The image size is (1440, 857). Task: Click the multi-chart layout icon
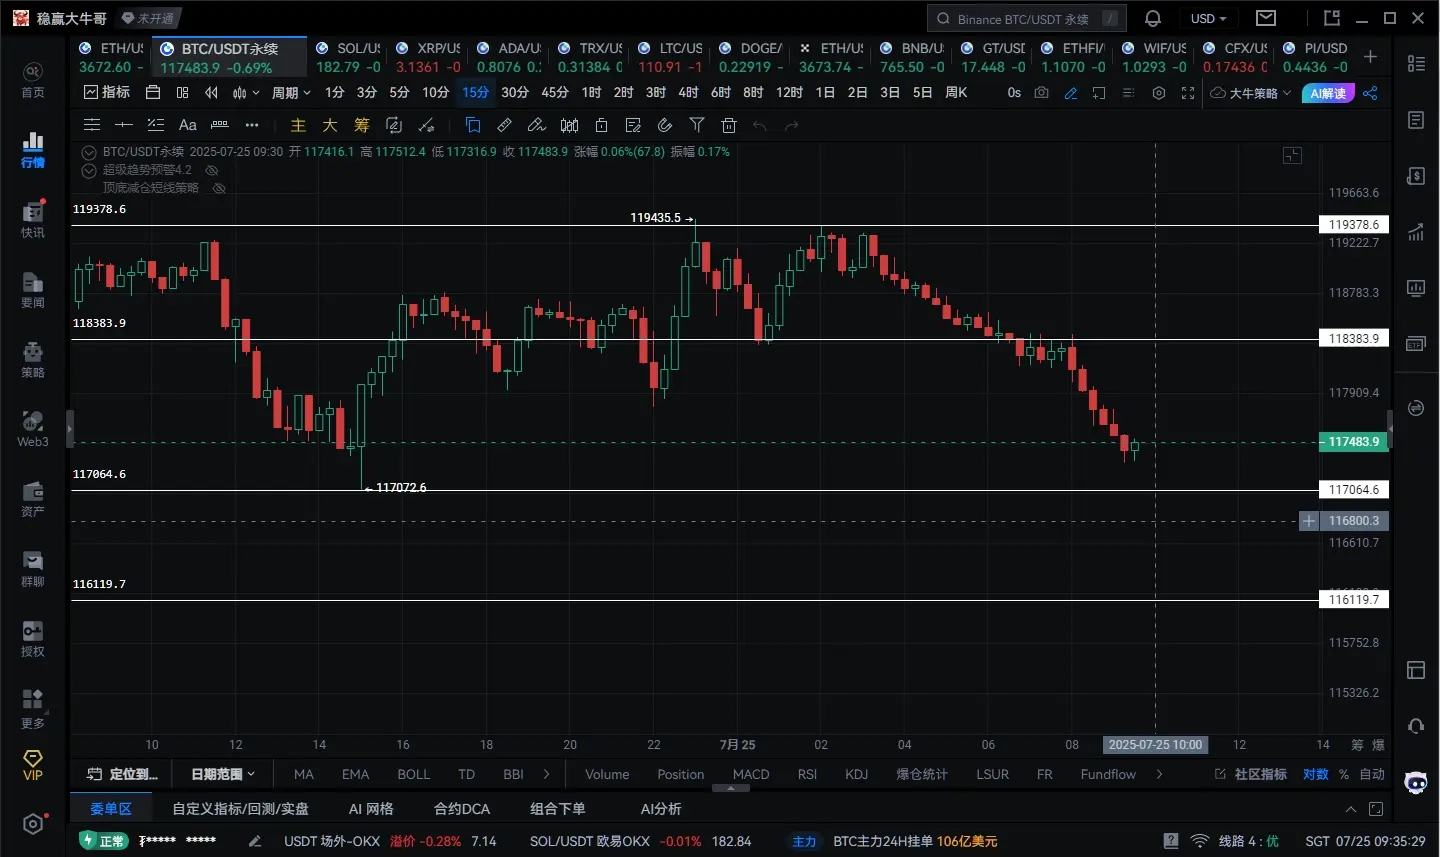point(182,93)
